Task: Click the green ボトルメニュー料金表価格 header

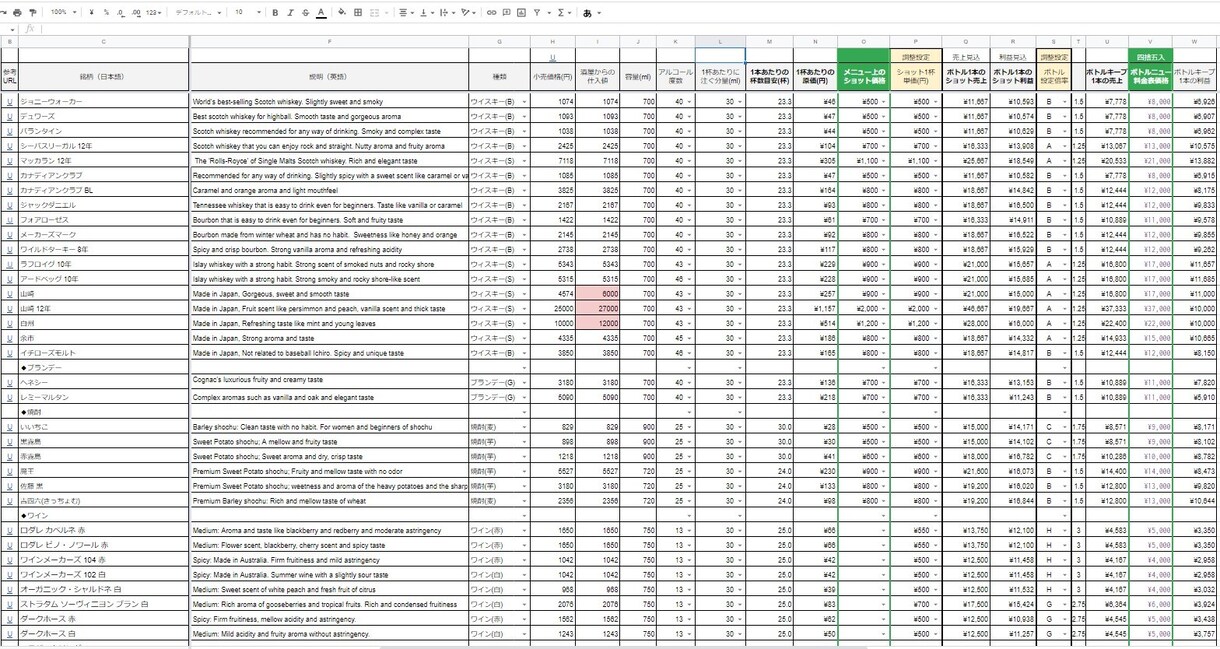Action: point(1149,77)
